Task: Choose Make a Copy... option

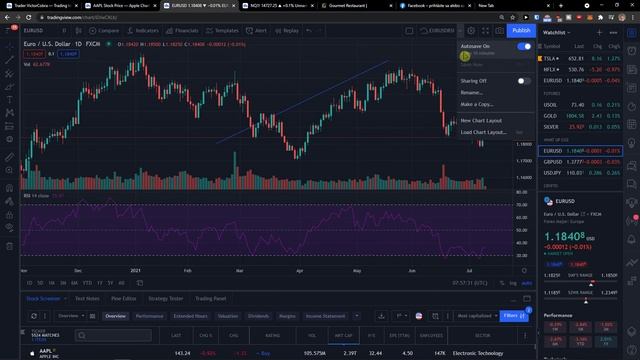Action: coord(477,104)
